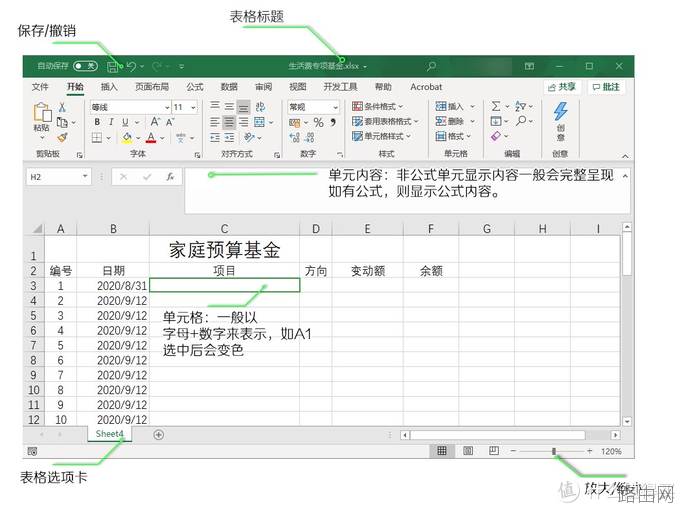Switch to the 公式 (Formulas) tab
The image size is (680, 508).
click(195, 87)
